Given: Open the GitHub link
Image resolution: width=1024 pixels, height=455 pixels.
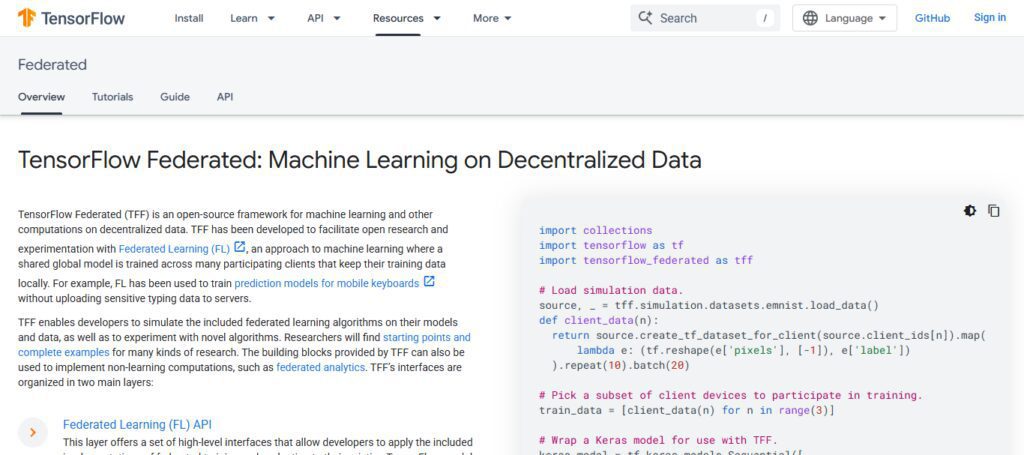Looking at the screenshot, I should tap(932, 18).
